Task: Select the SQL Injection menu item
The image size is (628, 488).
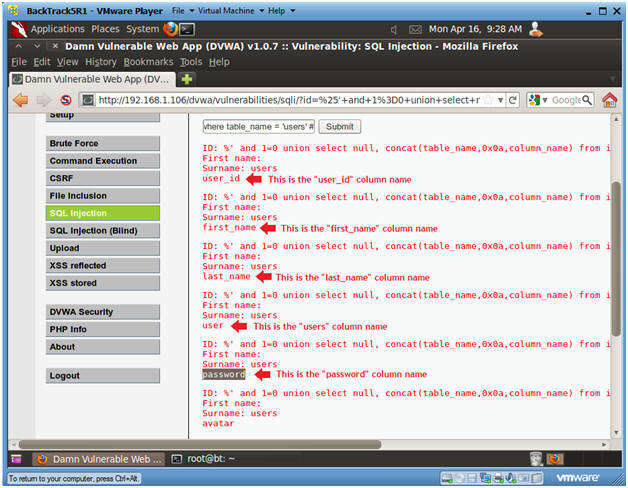Action: pyautogui.click(x=103, y=213)
